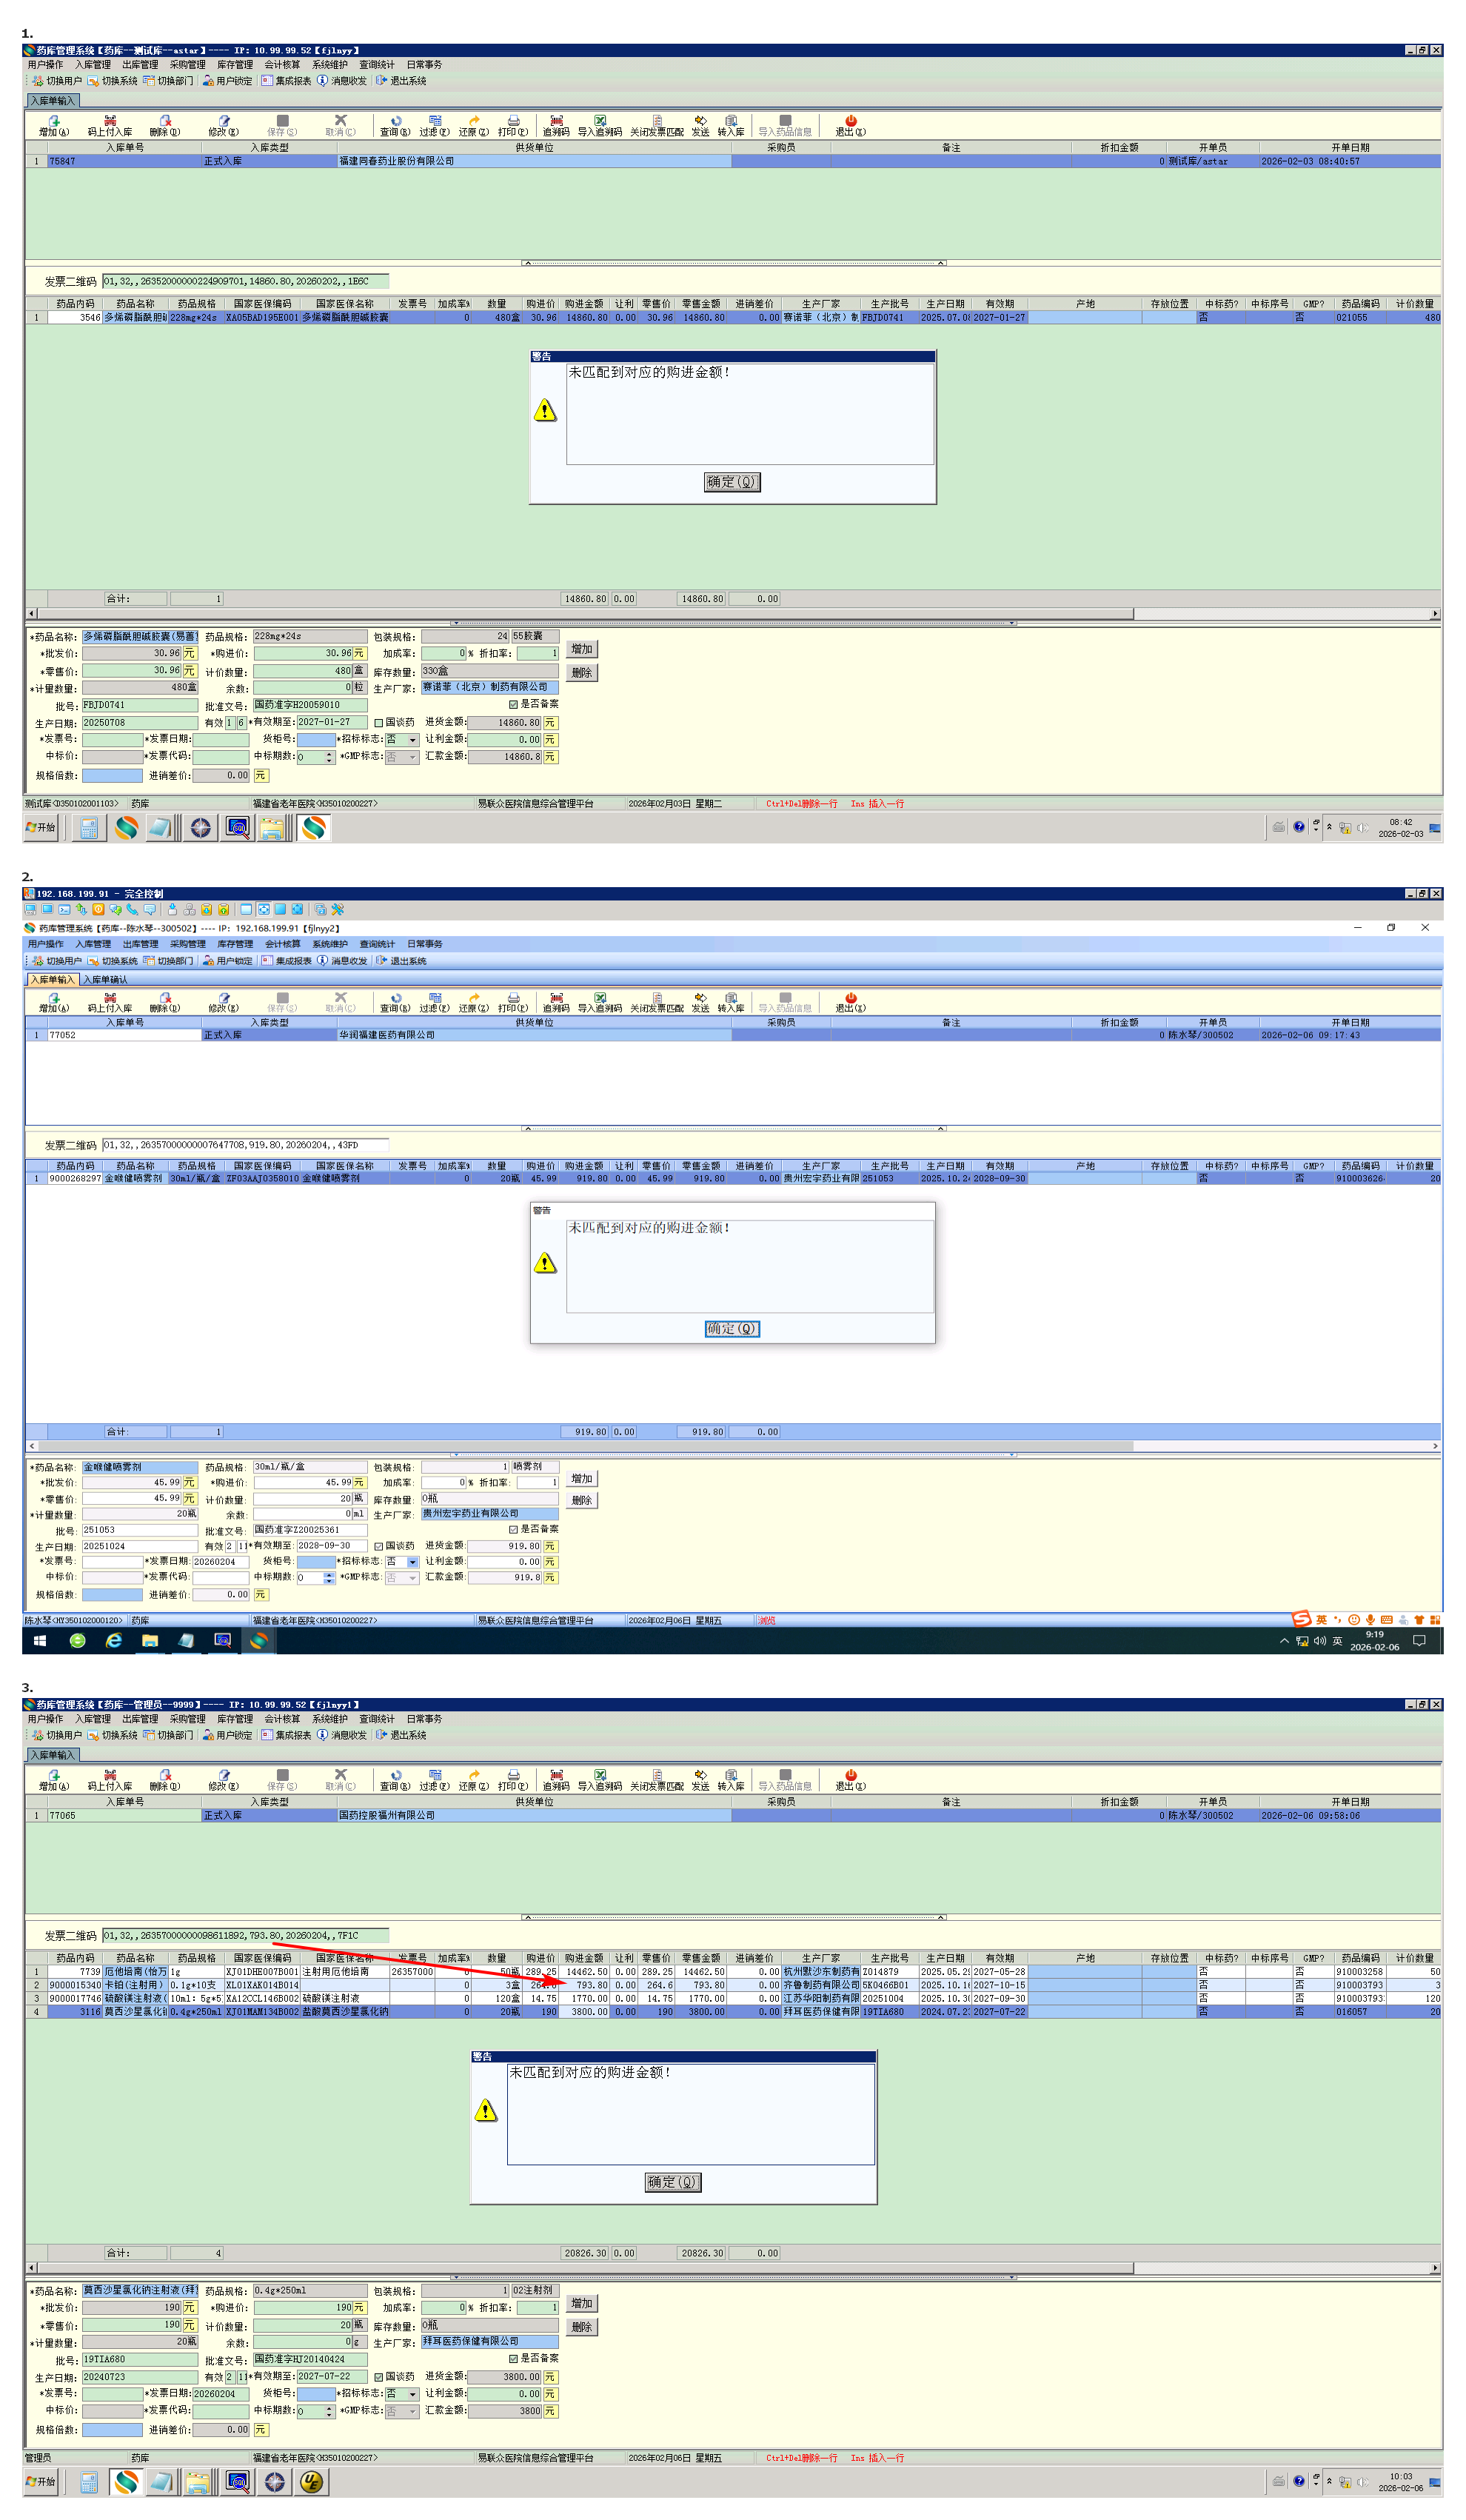Click 打印 printer icon in third screenshot

click(x=513, y=1774)
